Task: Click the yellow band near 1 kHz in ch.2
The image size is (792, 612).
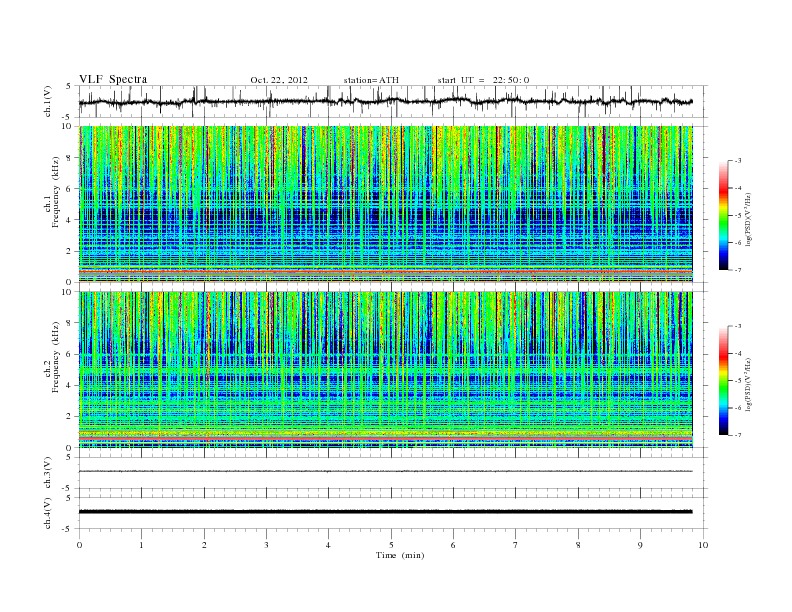Action: click(385, 433)
